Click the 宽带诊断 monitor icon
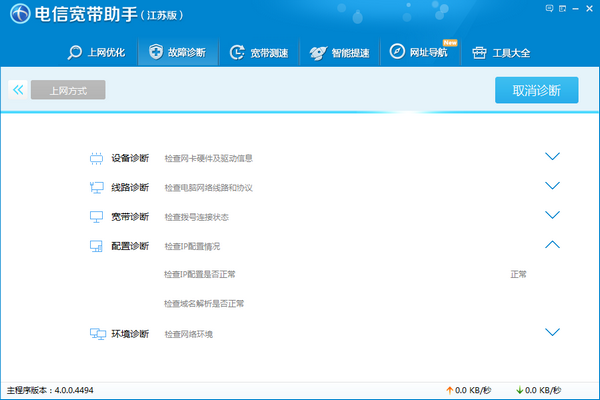600x400 pixels. pyautogui.click(x=97, y=216)
